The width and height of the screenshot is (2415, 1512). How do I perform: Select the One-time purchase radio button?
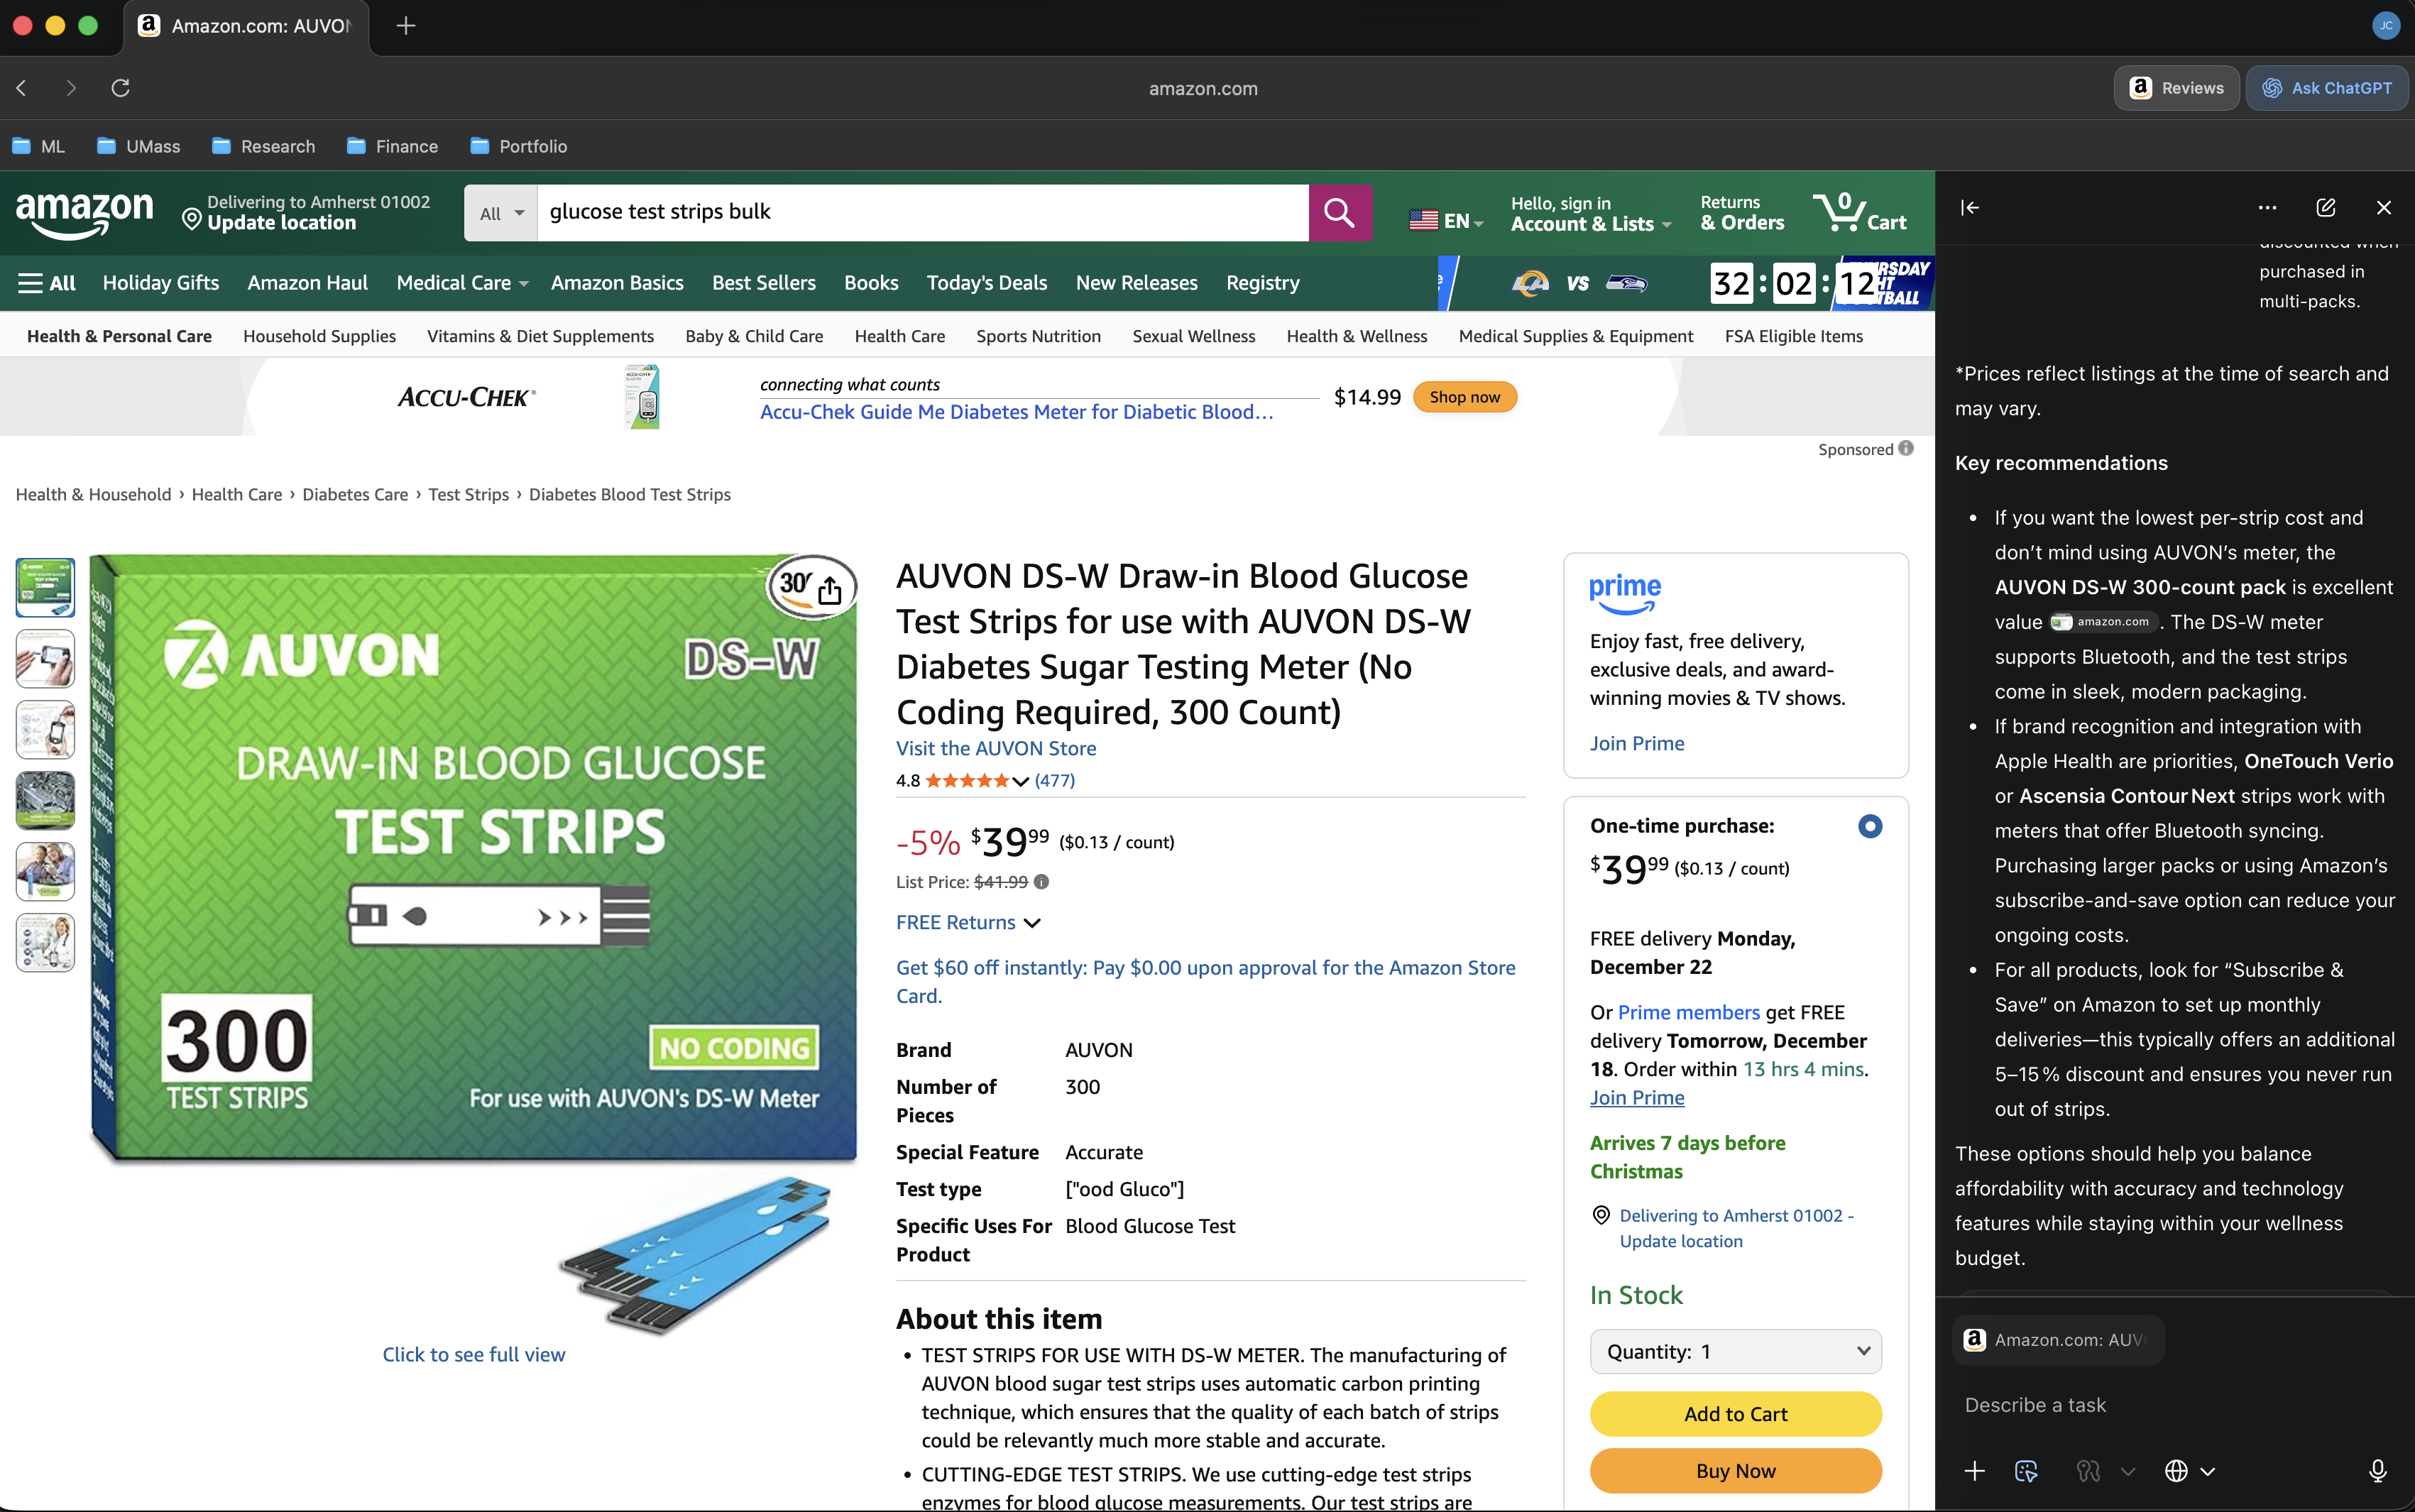tap(1869, 826)
